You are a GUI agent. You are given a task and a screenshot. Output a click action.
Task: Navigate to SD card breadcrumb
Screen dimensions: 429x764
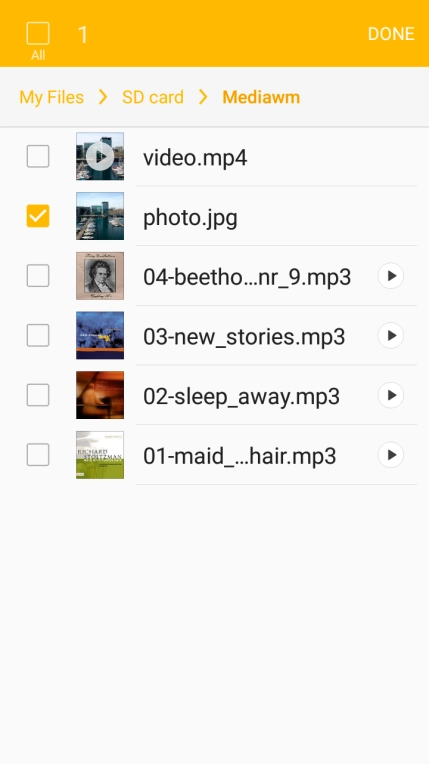(x=153, y=97)
